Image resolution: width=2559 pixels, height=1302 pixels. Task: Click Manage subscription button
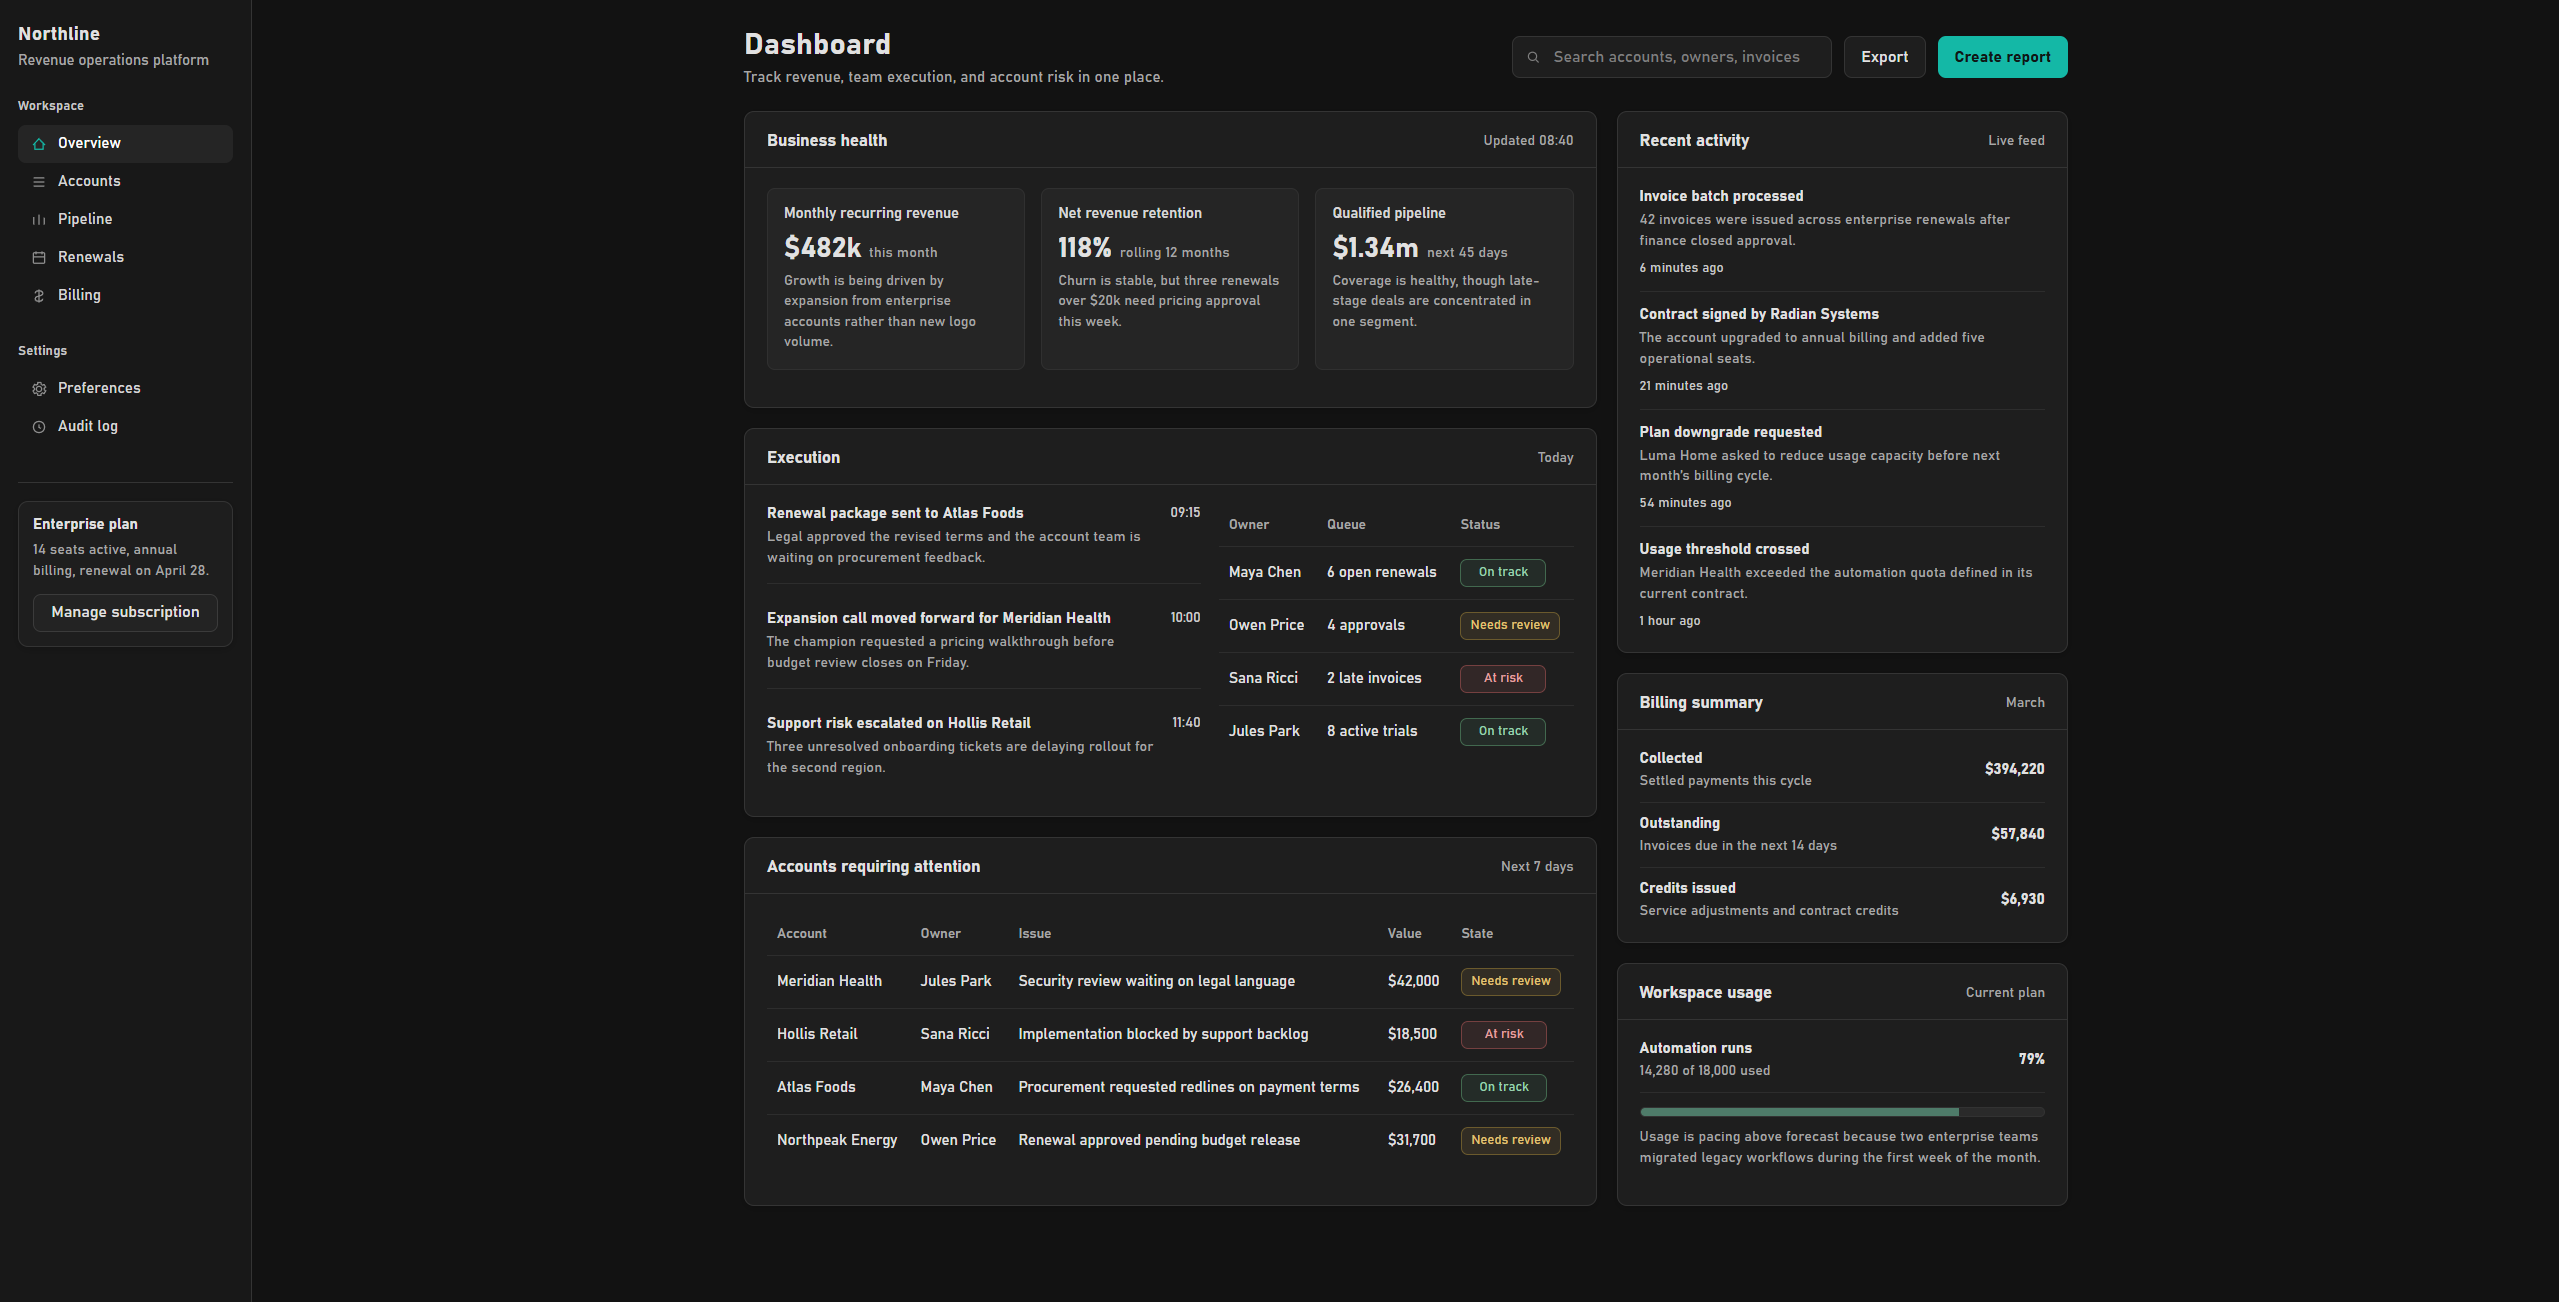pyautogui.click(x=125, y=612)
